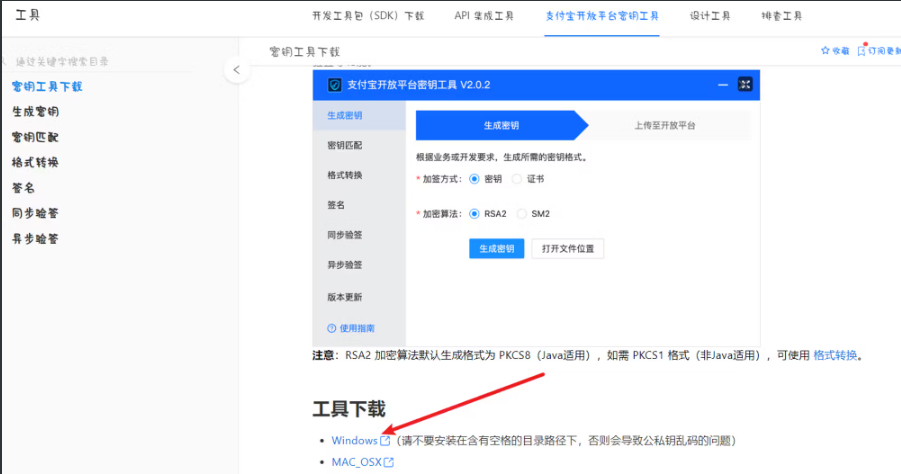Open the 排查工具 tab
Screen dimensions: 901x474
coord(781,16)
